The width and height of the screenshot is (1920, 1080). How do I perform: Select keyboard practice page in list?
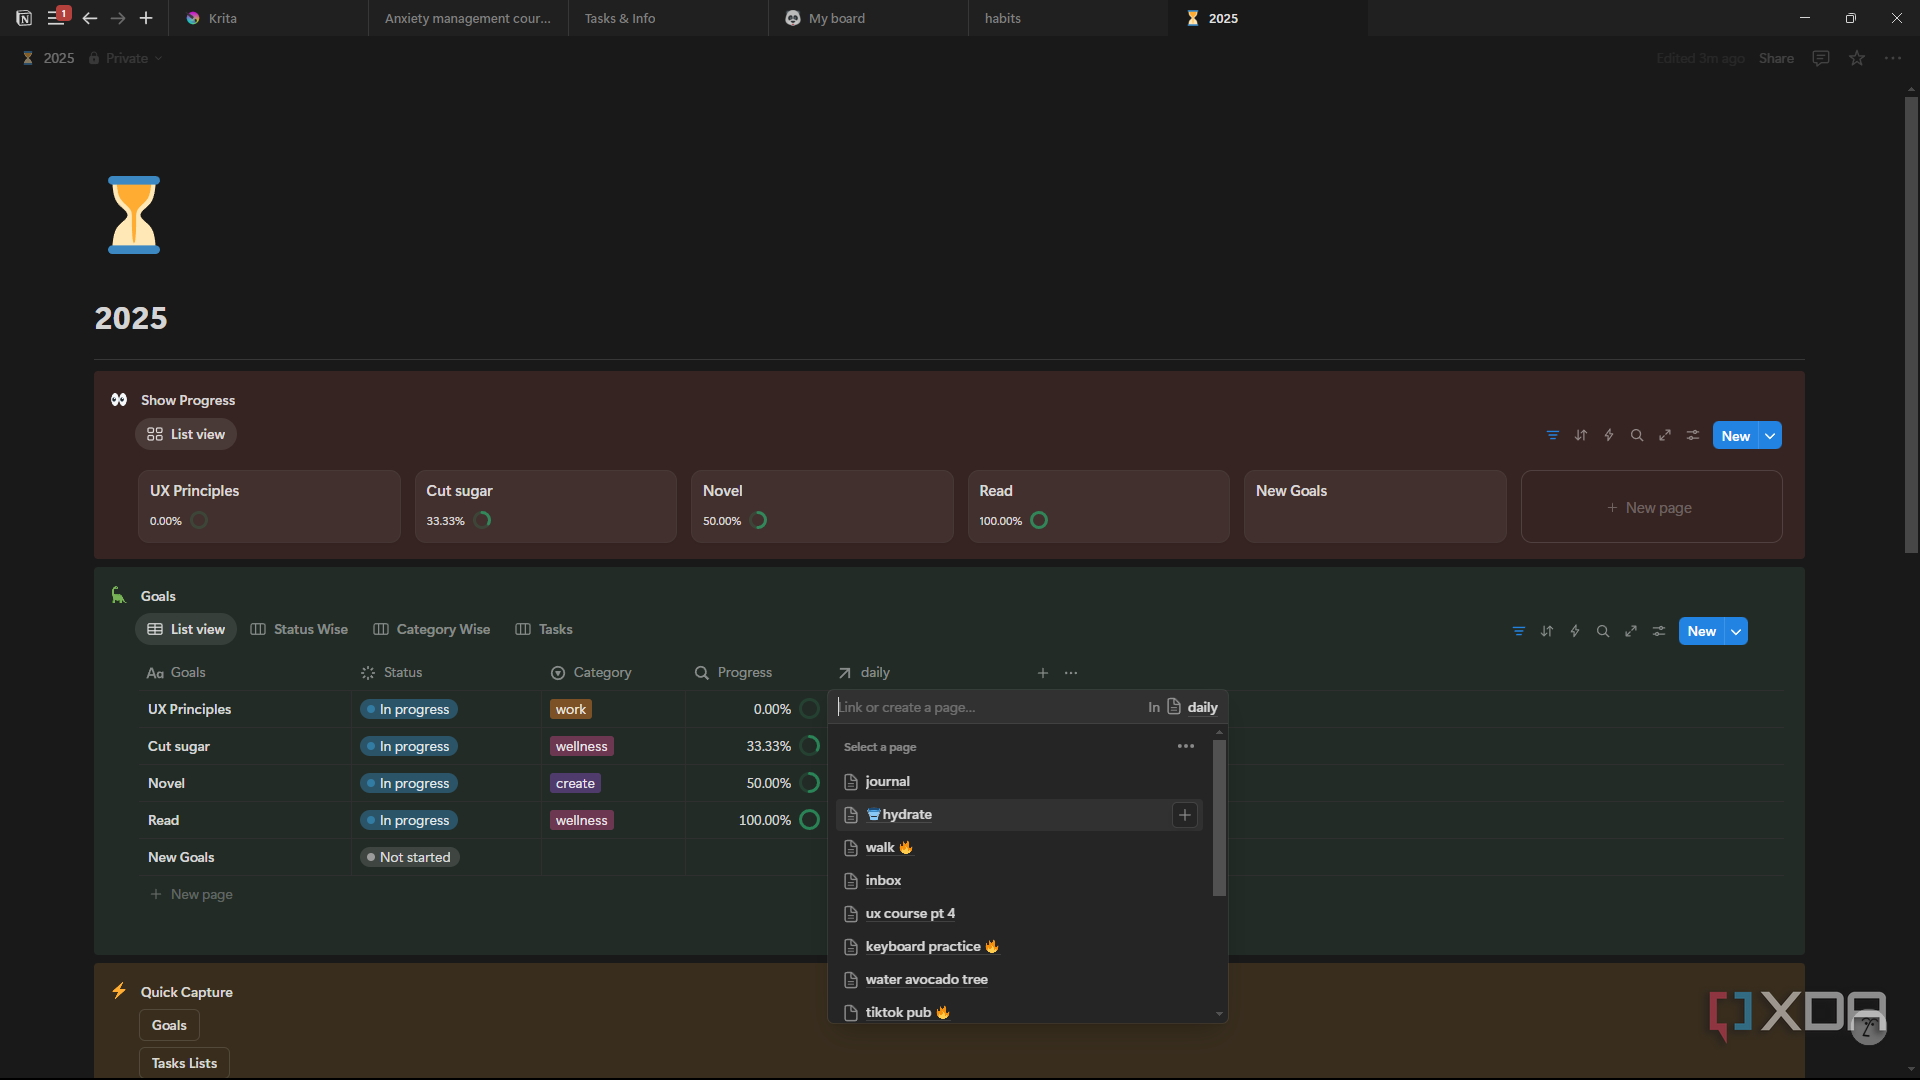pos(1020,946)
